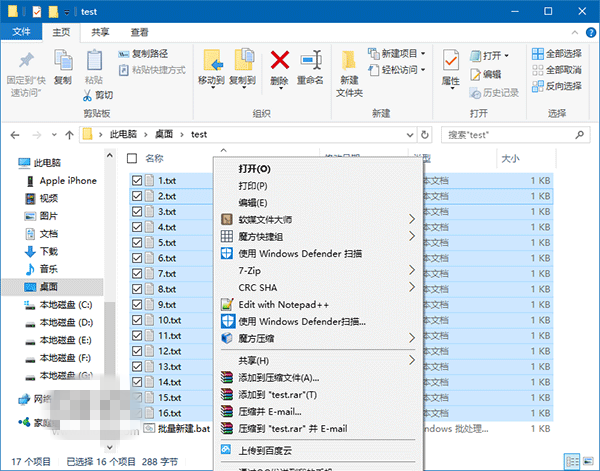Expand the CRC SHA submenu arrow
The width and height of the screenshot is (600, 471).
(x=411, y=287)
